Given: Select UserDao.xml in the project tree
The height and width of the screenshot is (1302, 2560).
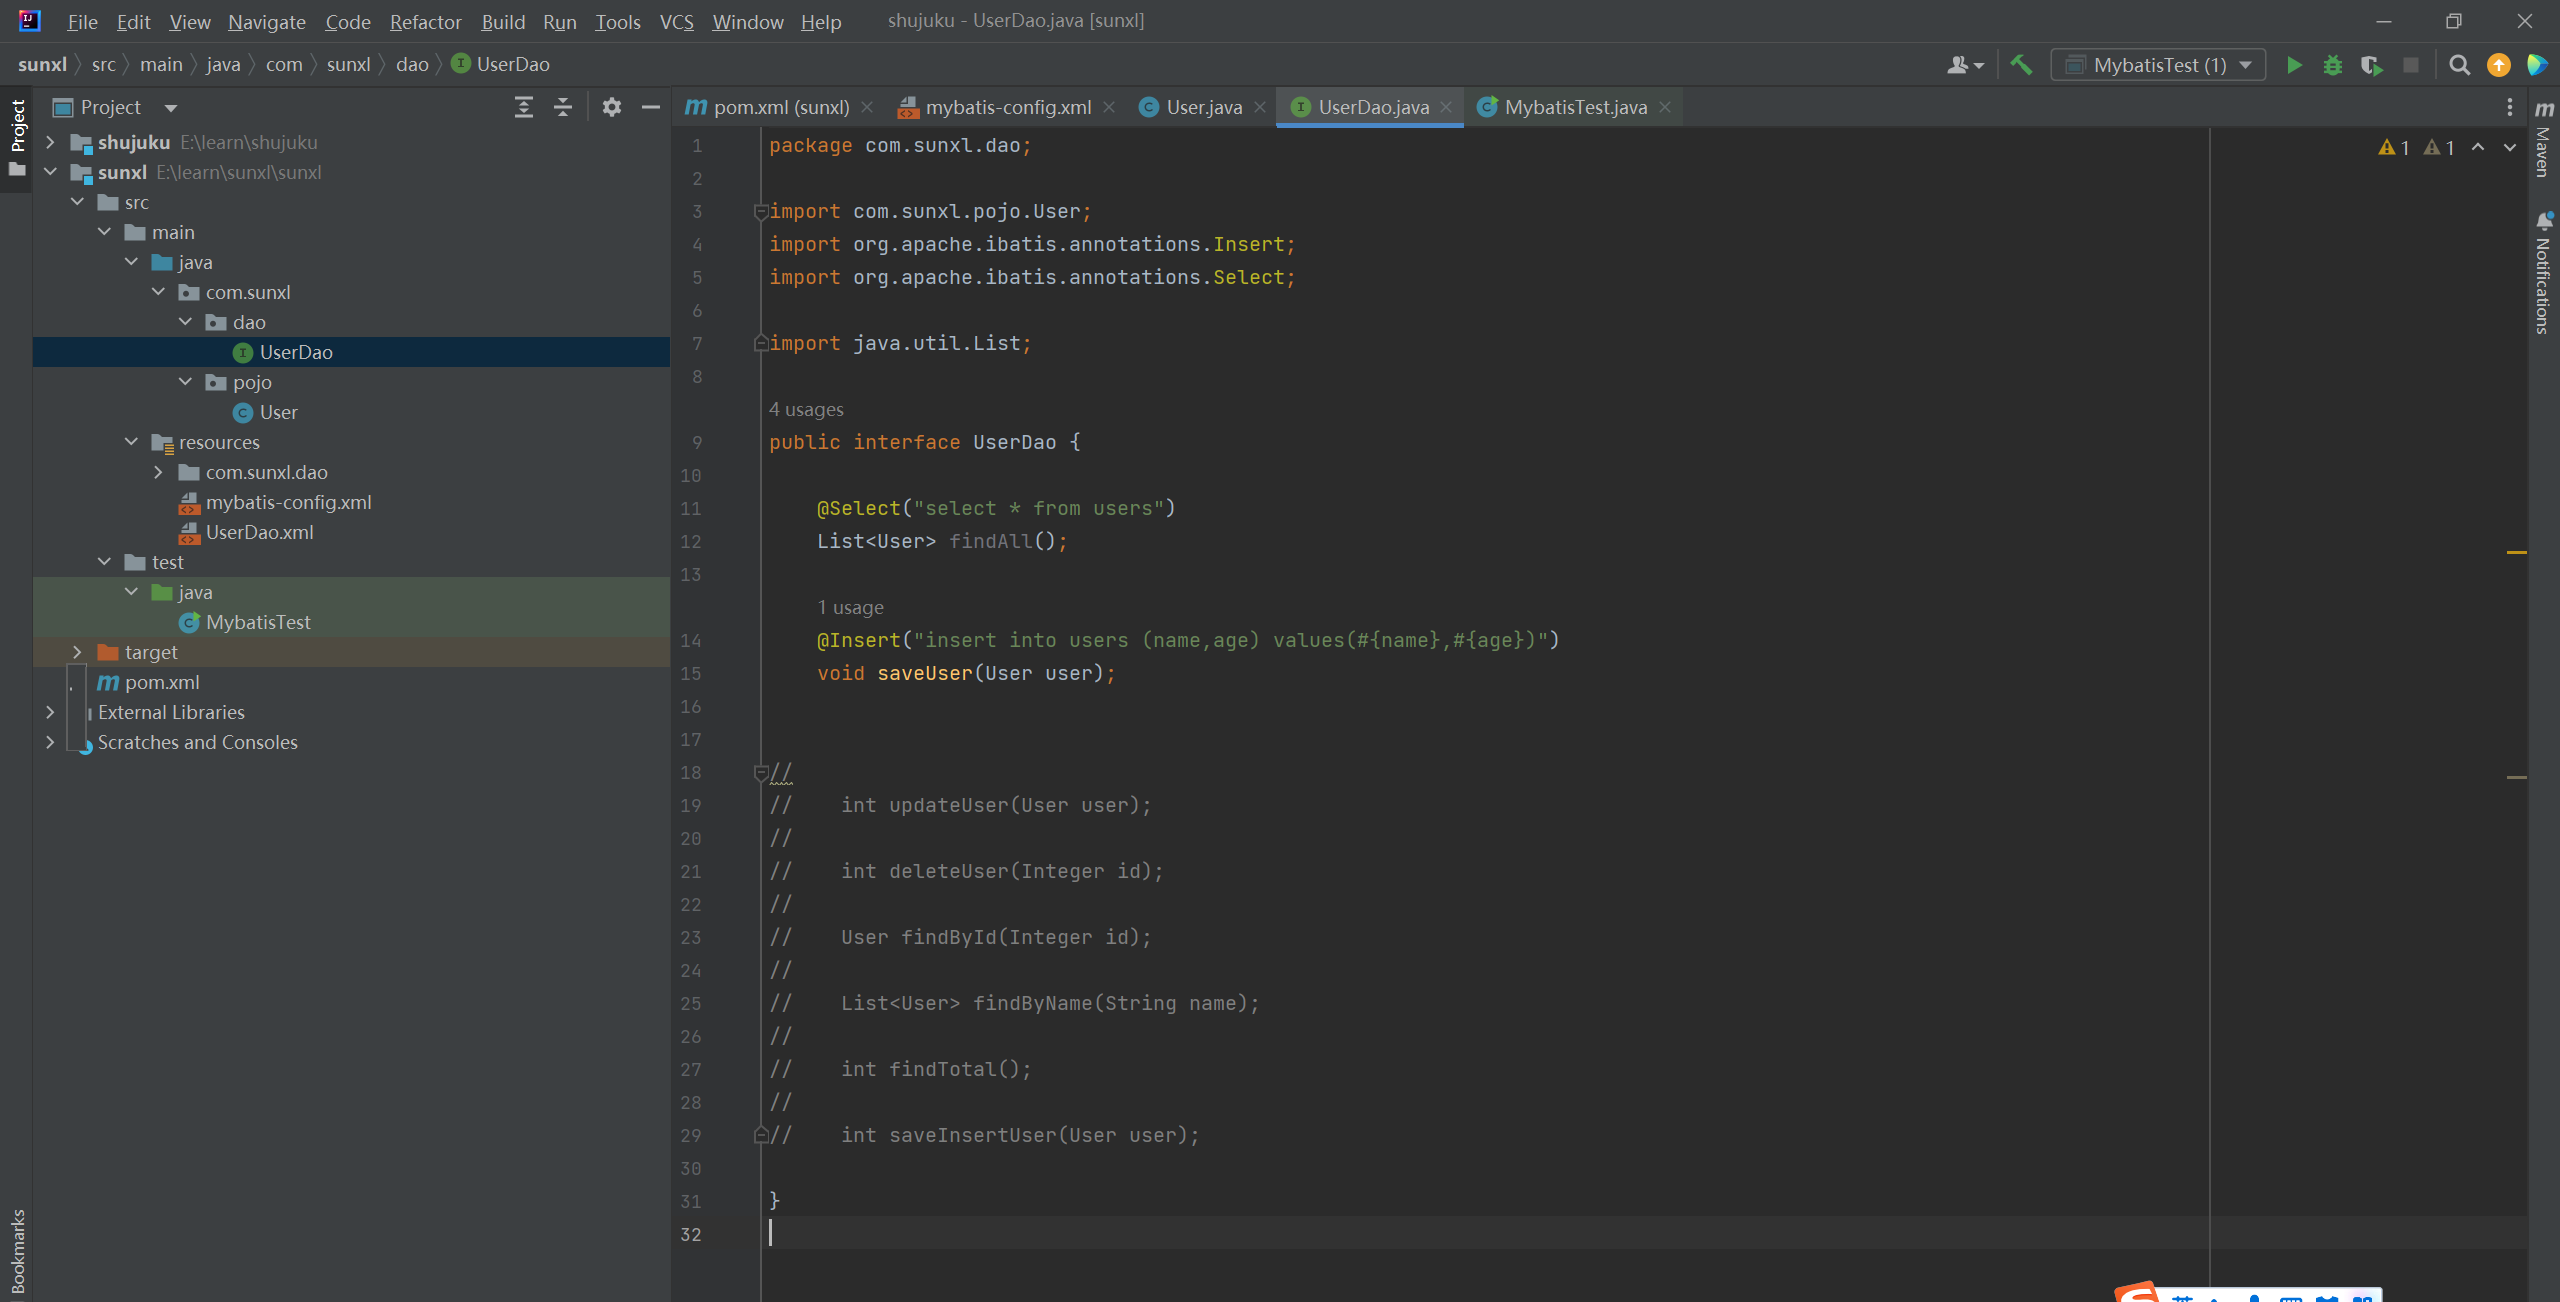Looking at the screenshot, I should [259, 532].
